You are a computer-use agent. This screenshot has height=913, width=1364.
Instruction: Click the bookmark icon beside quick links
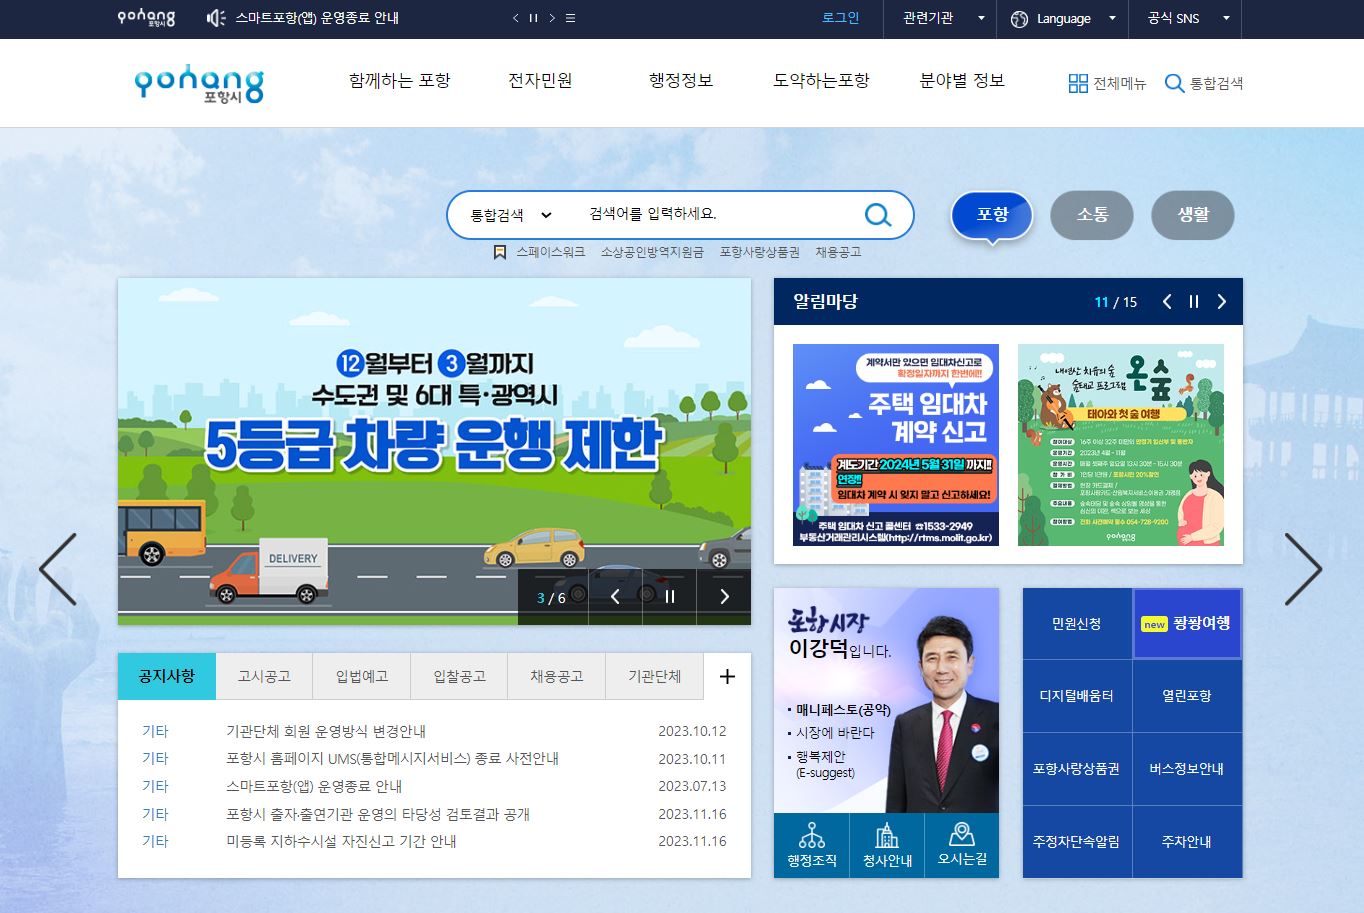click(x=500, y=252)
